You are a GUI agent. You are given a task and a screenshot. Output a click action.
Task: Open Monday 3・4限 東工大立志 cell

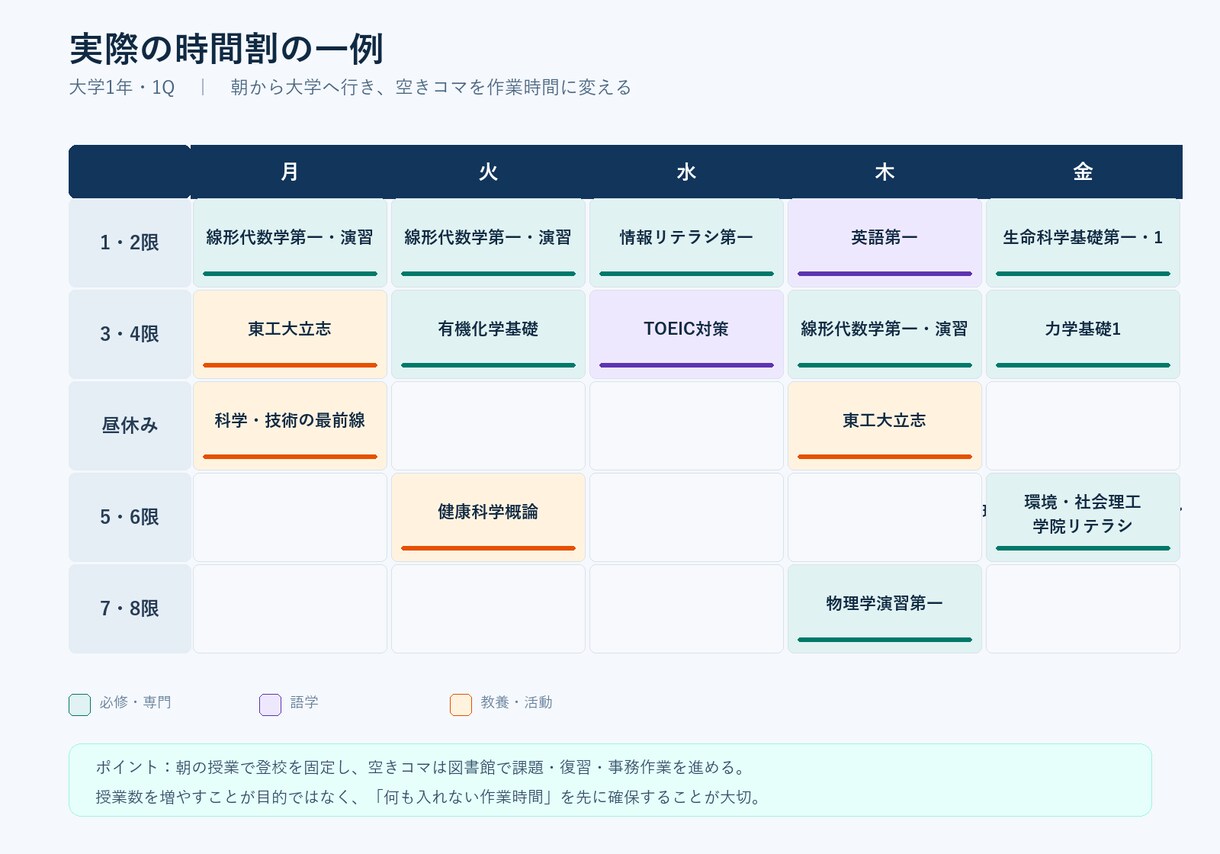[x=290, y=334]
